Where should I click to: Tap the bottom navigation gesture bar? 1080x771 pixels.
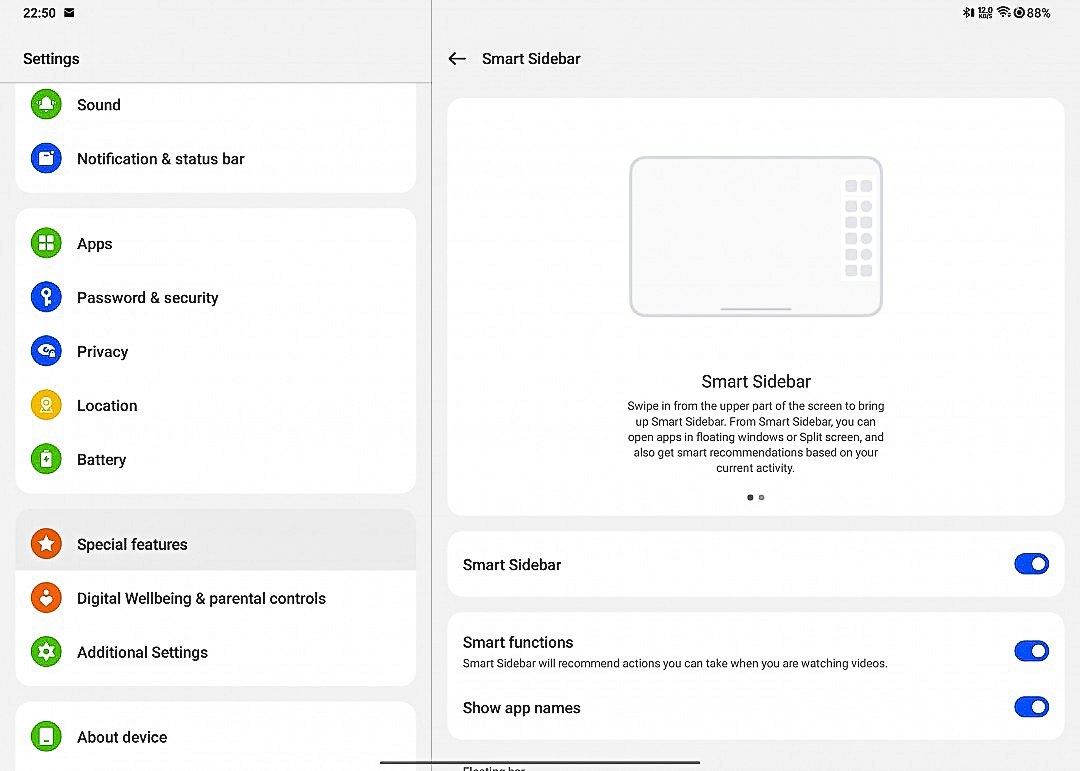click(540, 762)
